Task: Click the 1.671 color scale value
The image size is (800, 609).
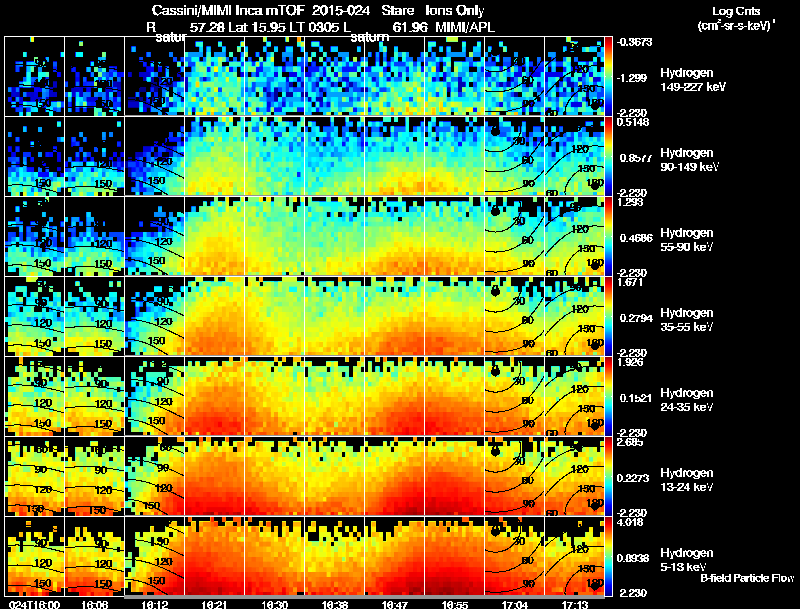Action: click(630, 282)
